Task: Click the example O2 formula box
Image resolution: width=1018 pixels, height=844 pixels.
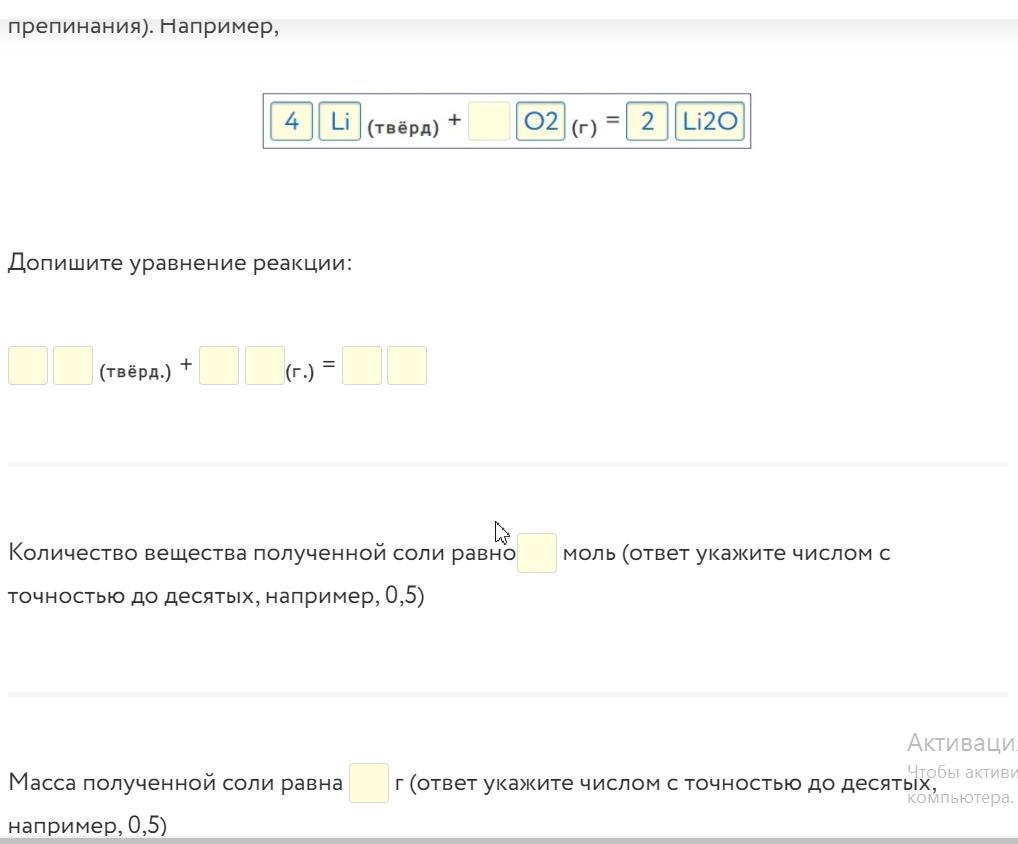Action: 541,122
